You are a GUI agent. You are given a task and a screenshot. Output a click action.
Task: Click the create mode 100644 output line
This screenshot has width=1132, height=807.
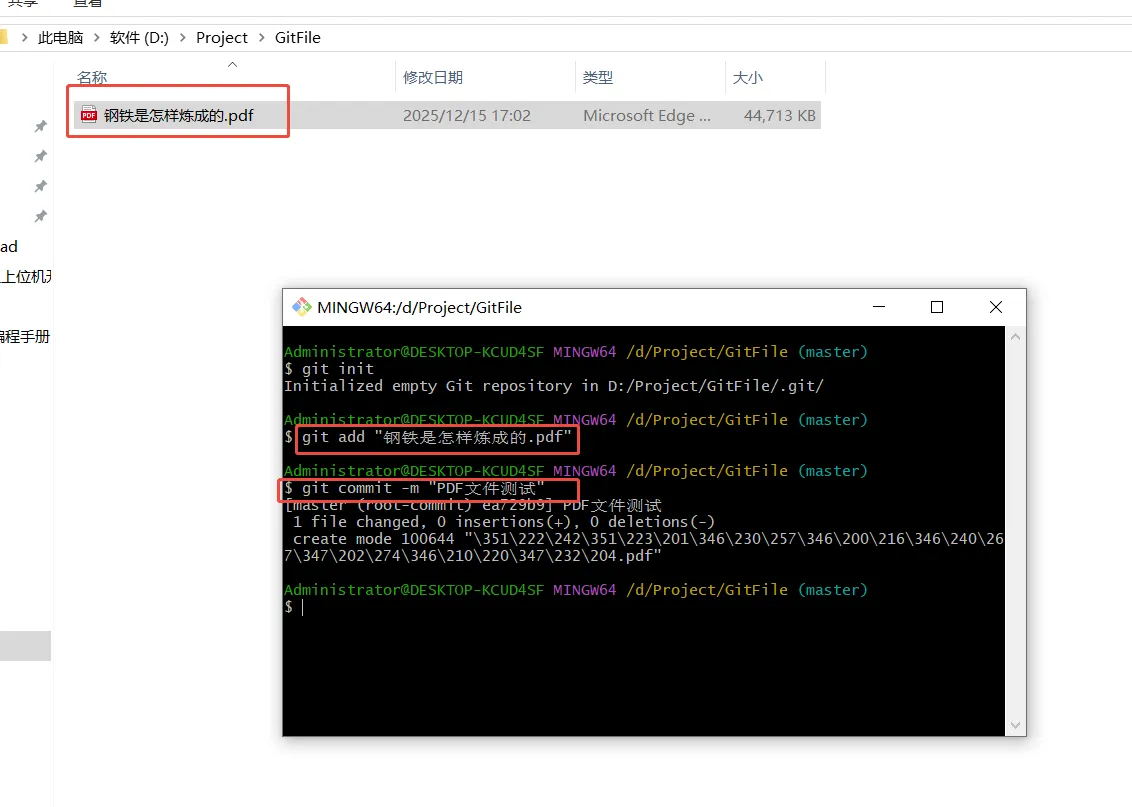644,547
